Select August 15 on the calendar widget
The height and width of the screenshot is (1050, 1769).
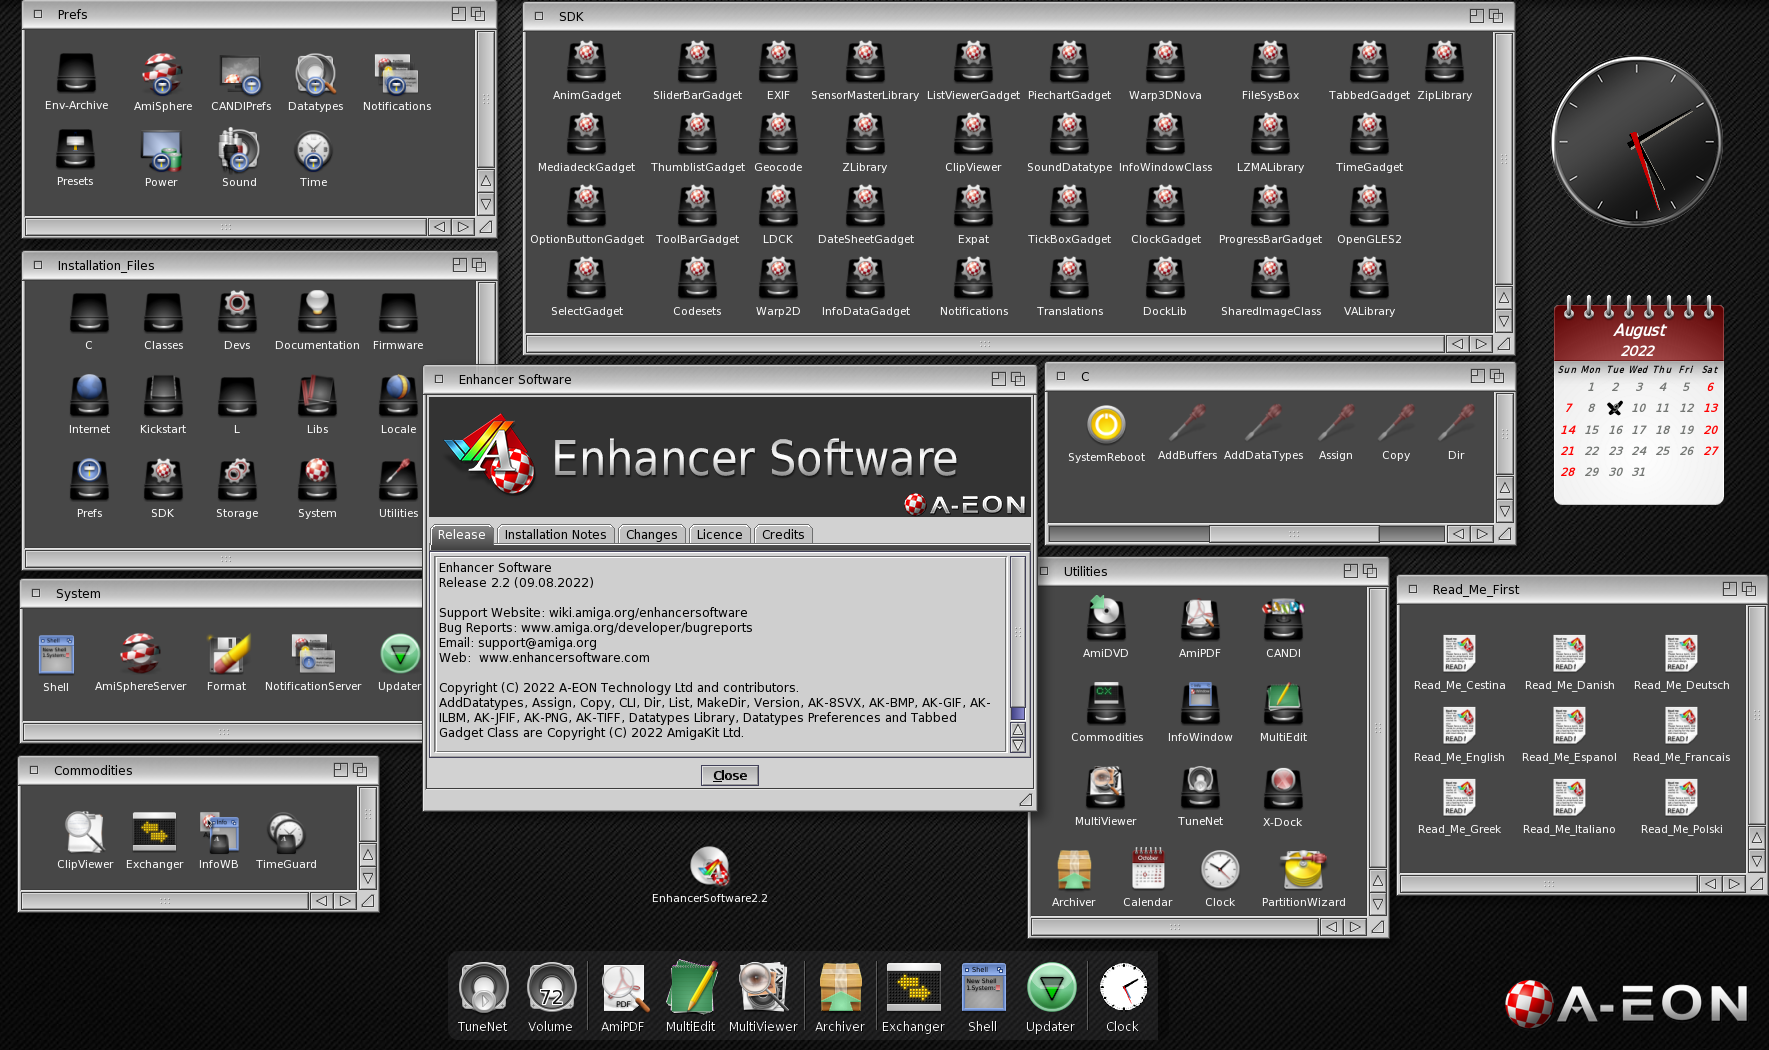pyautogui.click(x=1591, y=430)
